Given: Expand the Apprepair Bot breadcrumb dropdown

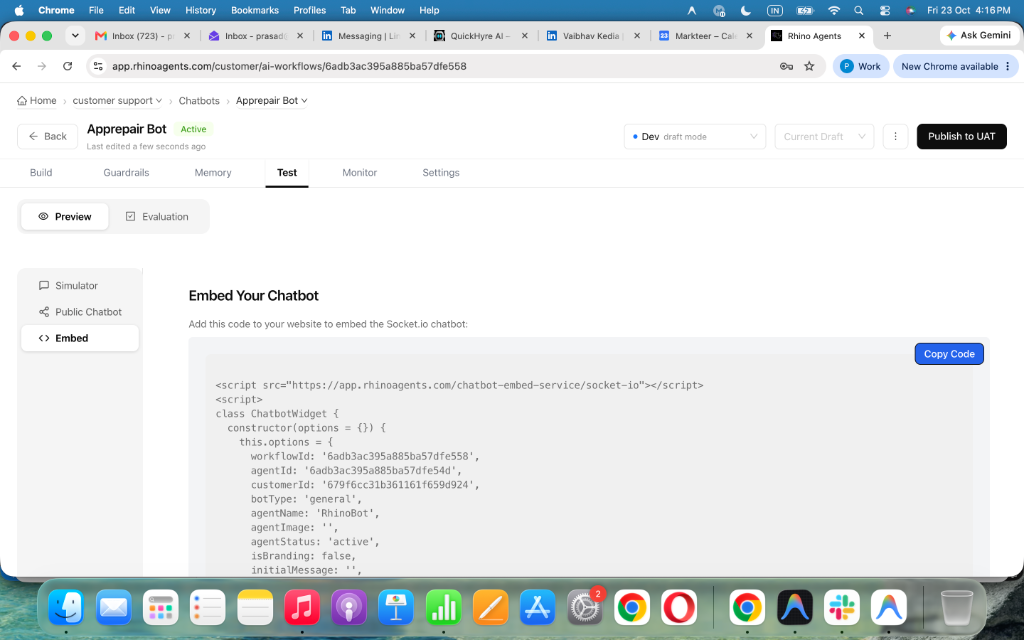Looking at the screenshot, I should [x=272, y=101].
